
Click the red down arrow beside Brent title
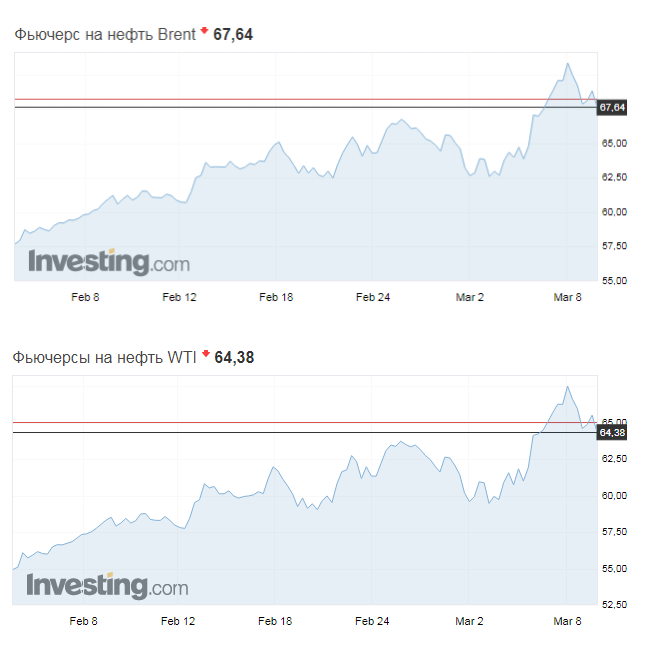click(204, 32)
